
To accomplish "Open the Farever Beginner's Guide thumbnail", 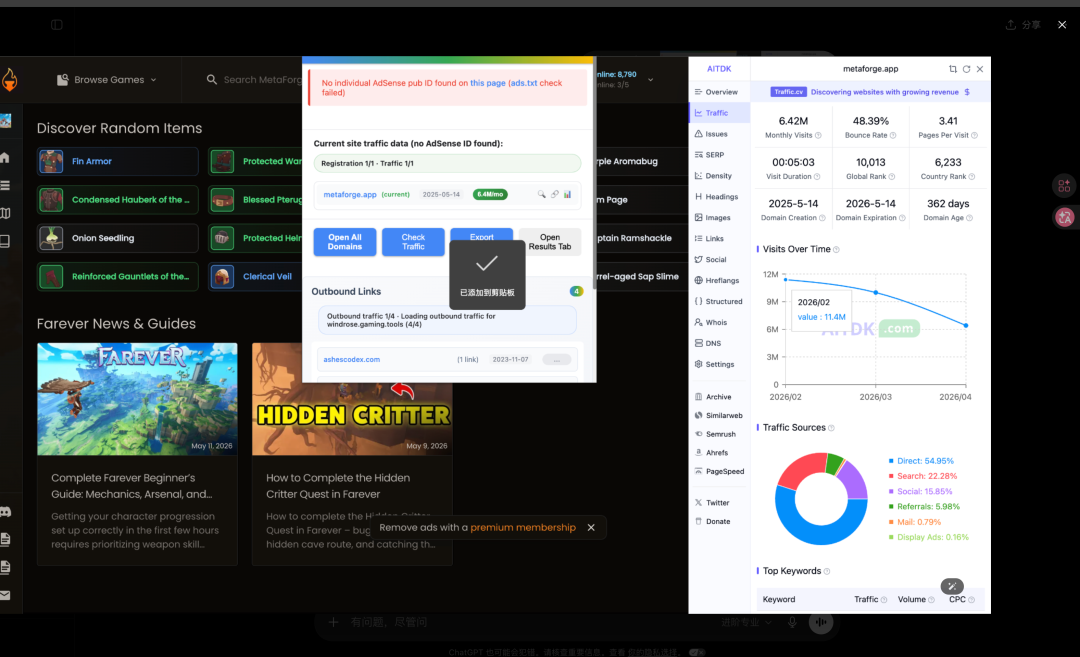I will point(137,399).
